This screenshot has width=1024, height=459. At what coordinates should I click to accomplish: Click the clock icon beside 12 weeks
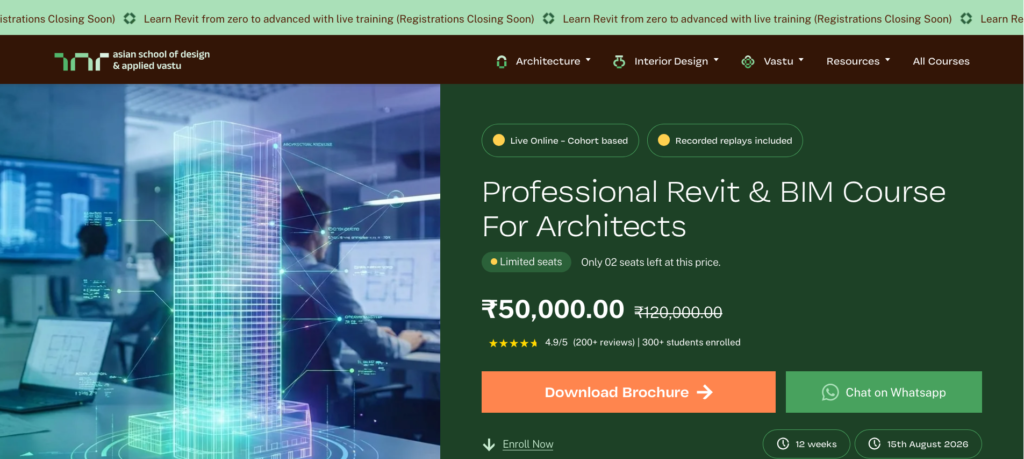click(x=782, y=444)
